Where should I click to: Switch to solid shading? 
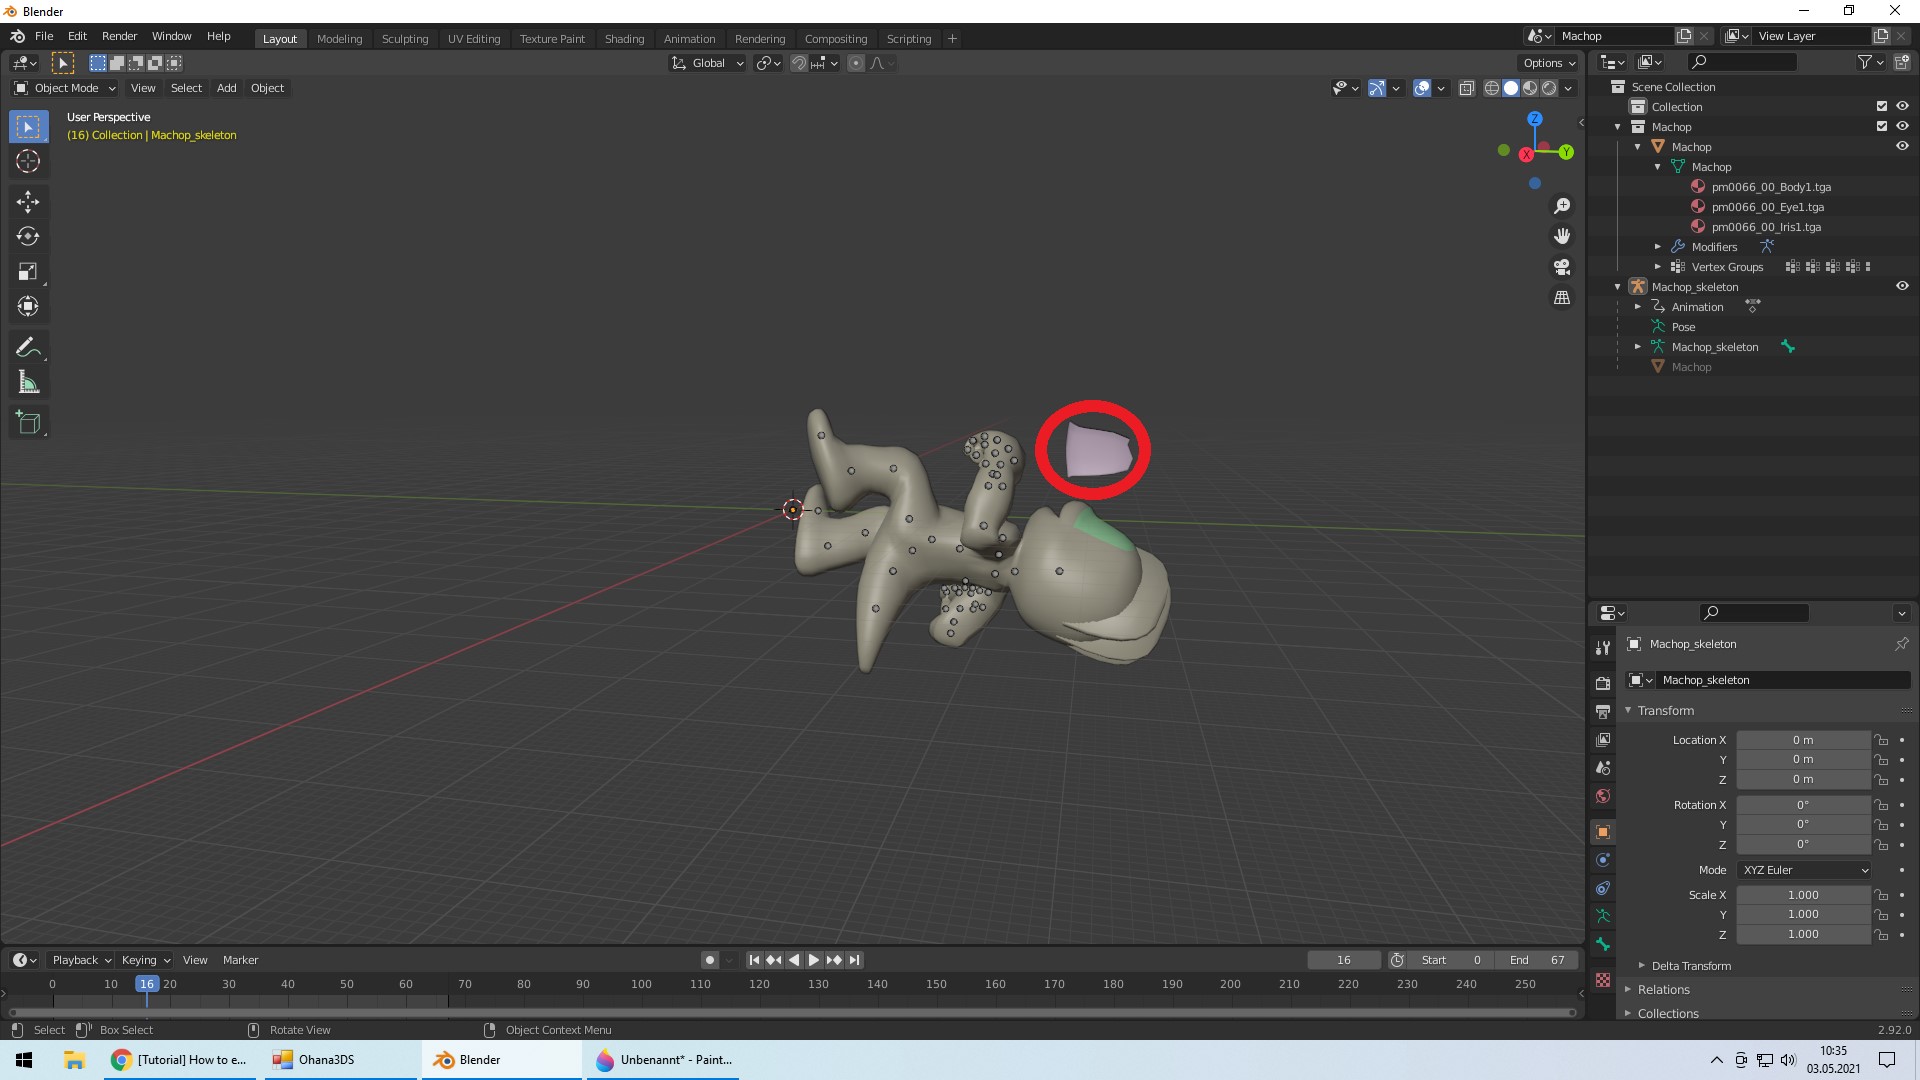[x=1511, y=88]
